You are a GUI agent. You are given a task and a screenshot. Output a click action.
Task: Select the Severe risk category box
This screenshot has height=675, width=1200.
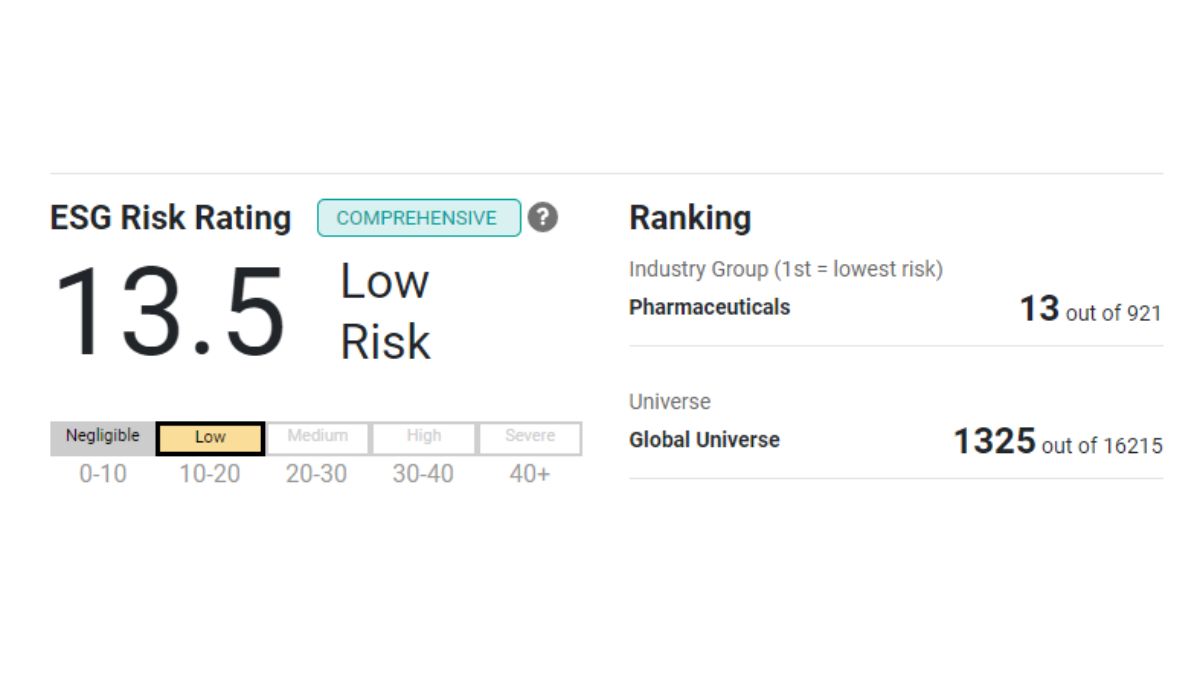[530, 438]
